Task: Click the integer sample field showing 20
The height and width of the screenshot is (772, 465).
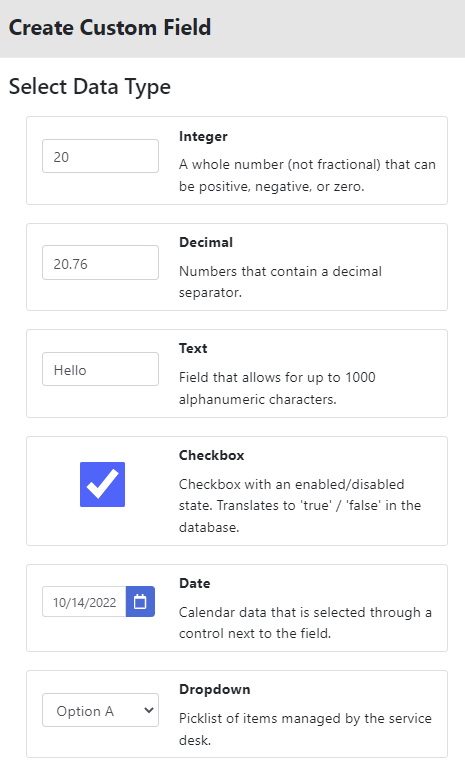Action: click(100, 156)
